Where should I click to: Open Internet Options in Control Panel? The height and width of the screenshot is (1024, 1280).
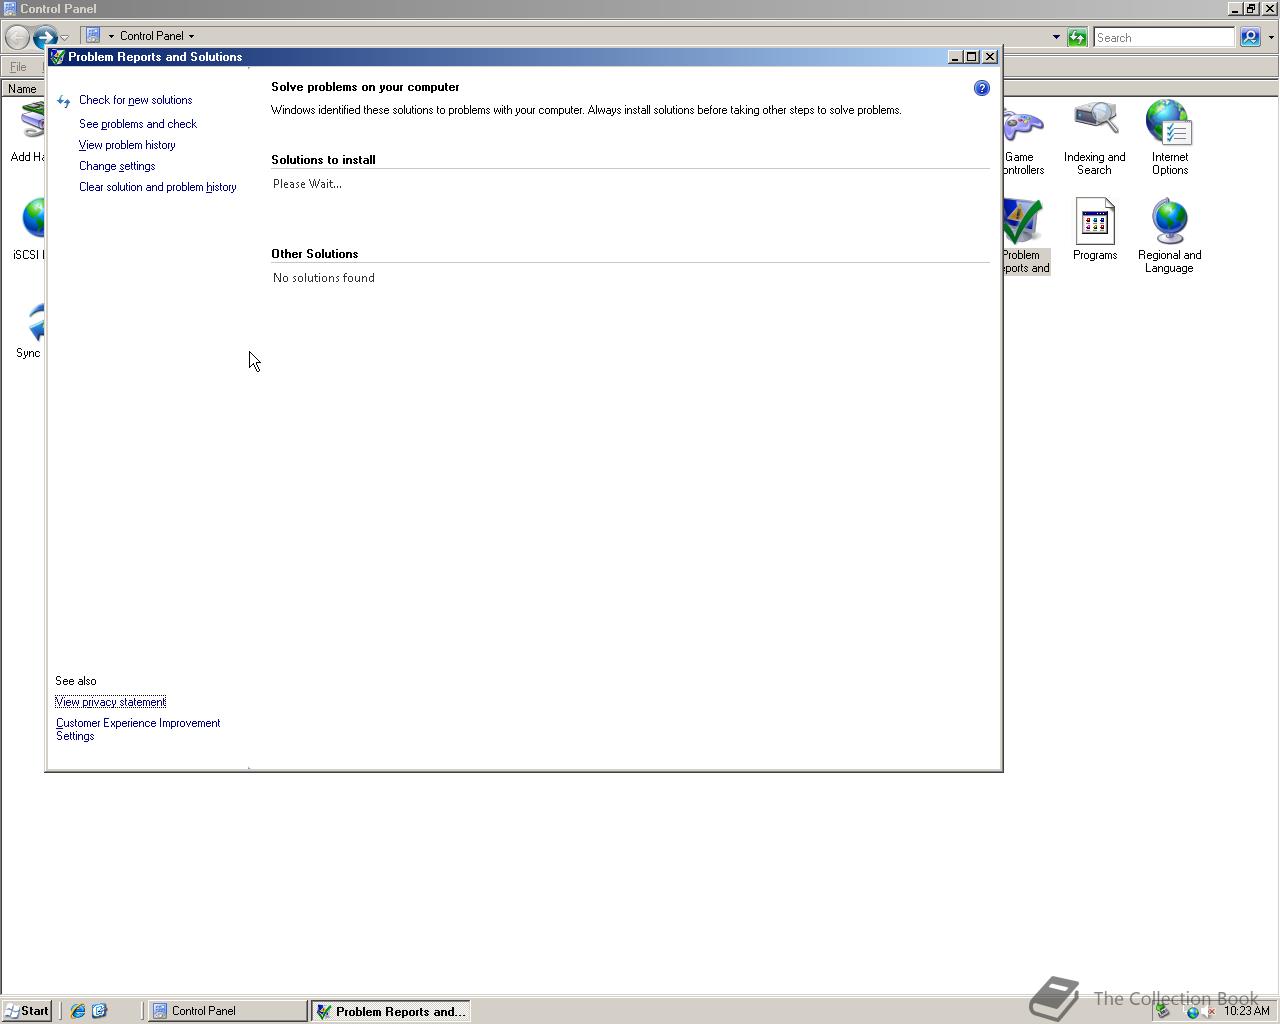click(x=1169, y=138)
